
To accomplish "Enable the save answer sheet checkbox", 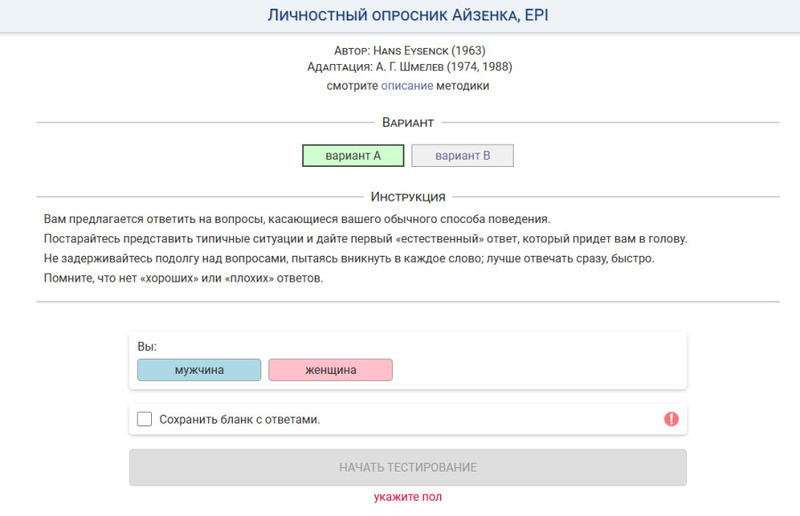I will point(145,419).
